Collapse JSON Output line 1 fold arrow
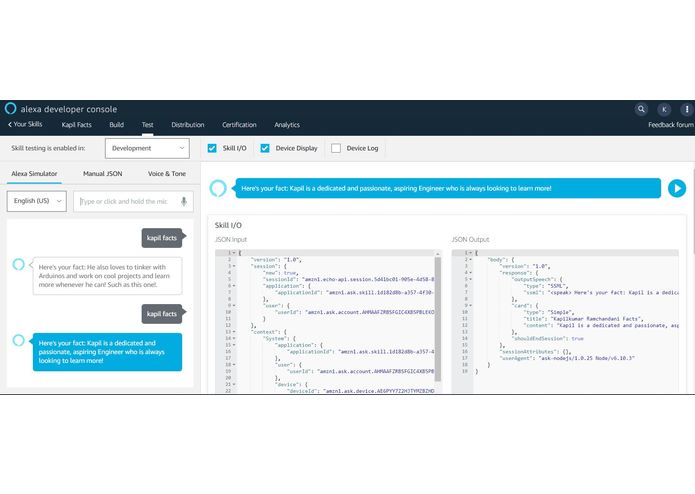This screenshot has width=695, height=494. [x=470, y=253]
